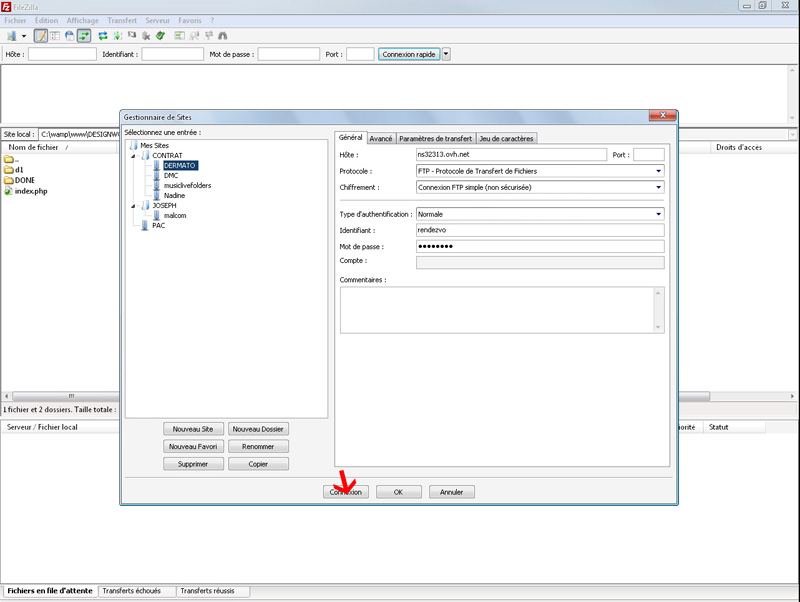Viewport: 800px width, 602px height.
Task: Toggle the message log display icon
Action: 41,36
